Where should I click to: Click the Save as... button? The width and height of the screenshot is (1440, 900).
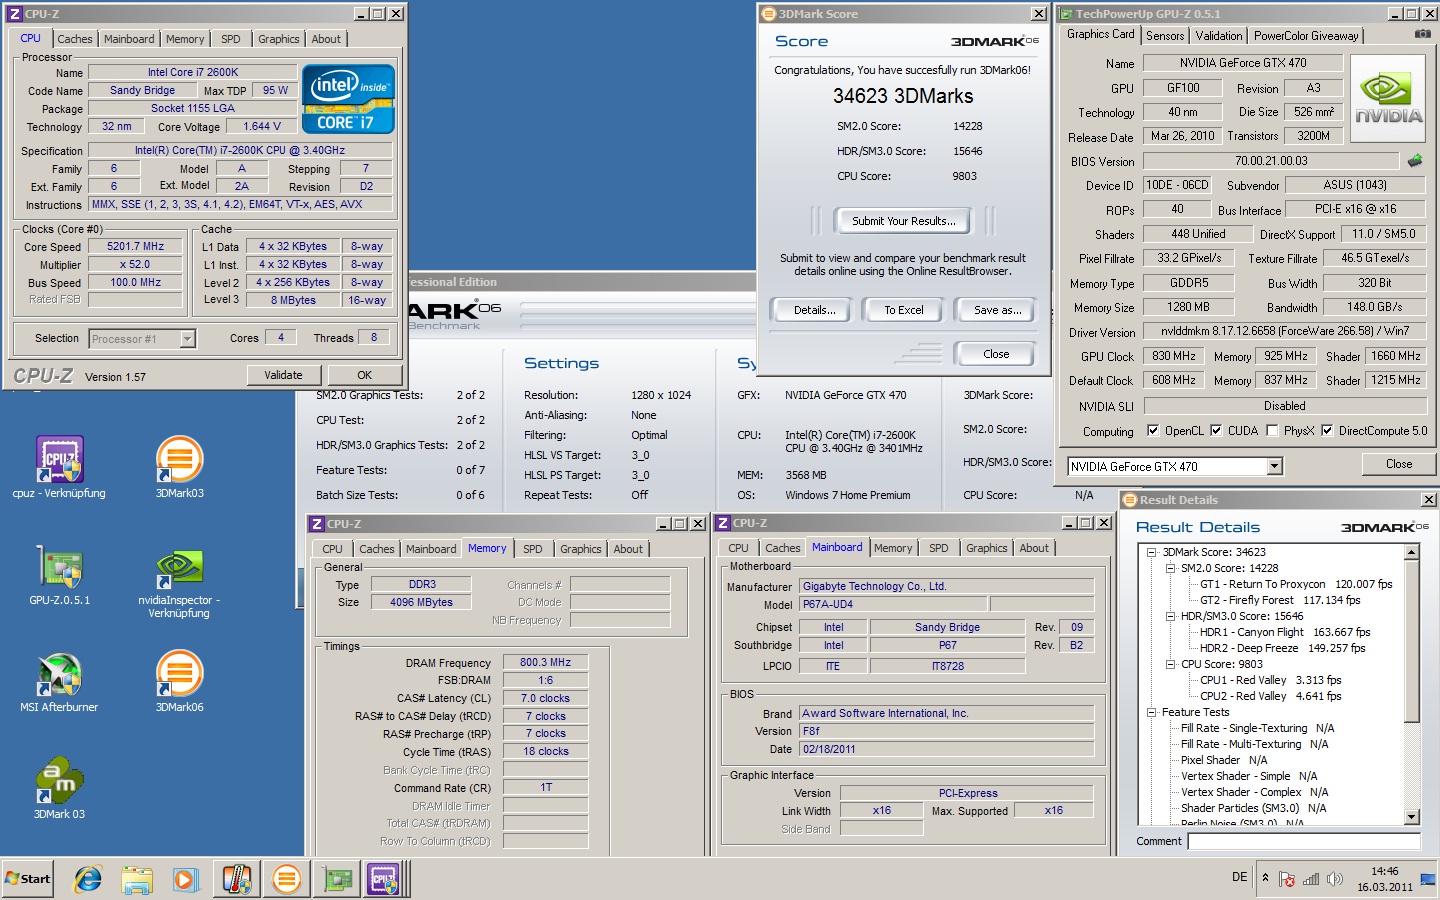pyautogui.click(x=997, y=310)
